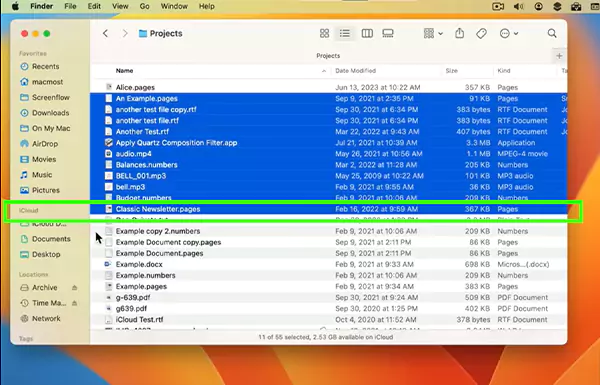Open the Finder menu
Image resolution: width=600 pixels, height=385 pixels.
tap(41, 7)
